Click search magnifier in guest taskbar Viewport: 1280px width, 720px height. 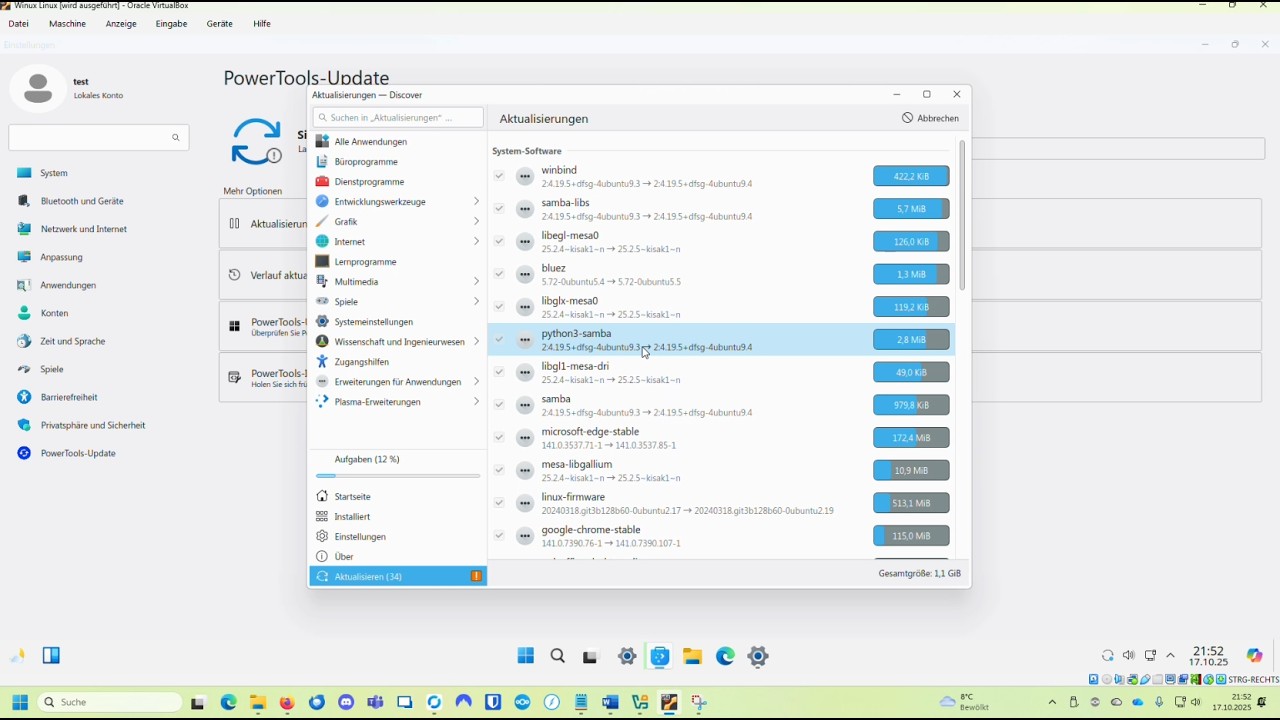tap(558, 656)
